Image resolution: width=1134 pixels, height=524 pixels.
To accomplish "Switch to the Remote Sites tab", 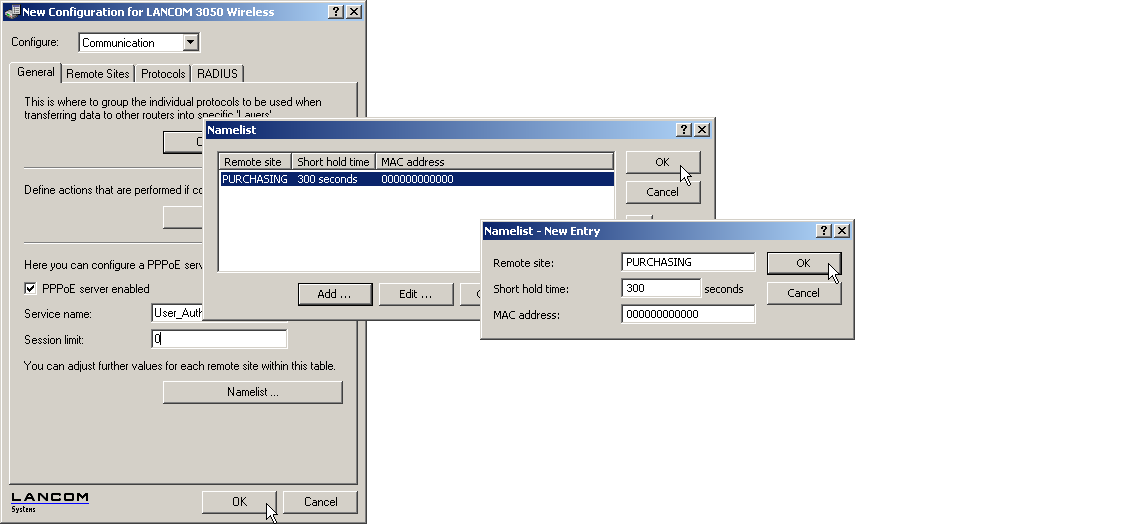I will click(98, 74).
